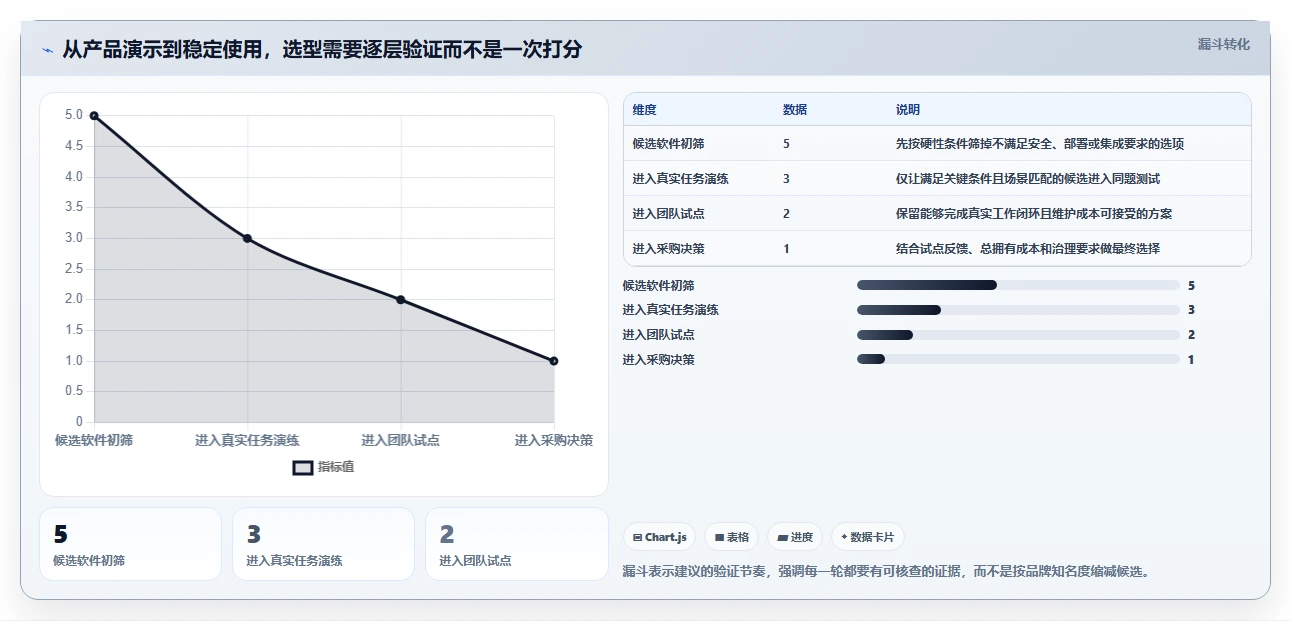Click the progress label 进入采购决策
This screenshot has height=621, width=1291.
coord(658,359)
